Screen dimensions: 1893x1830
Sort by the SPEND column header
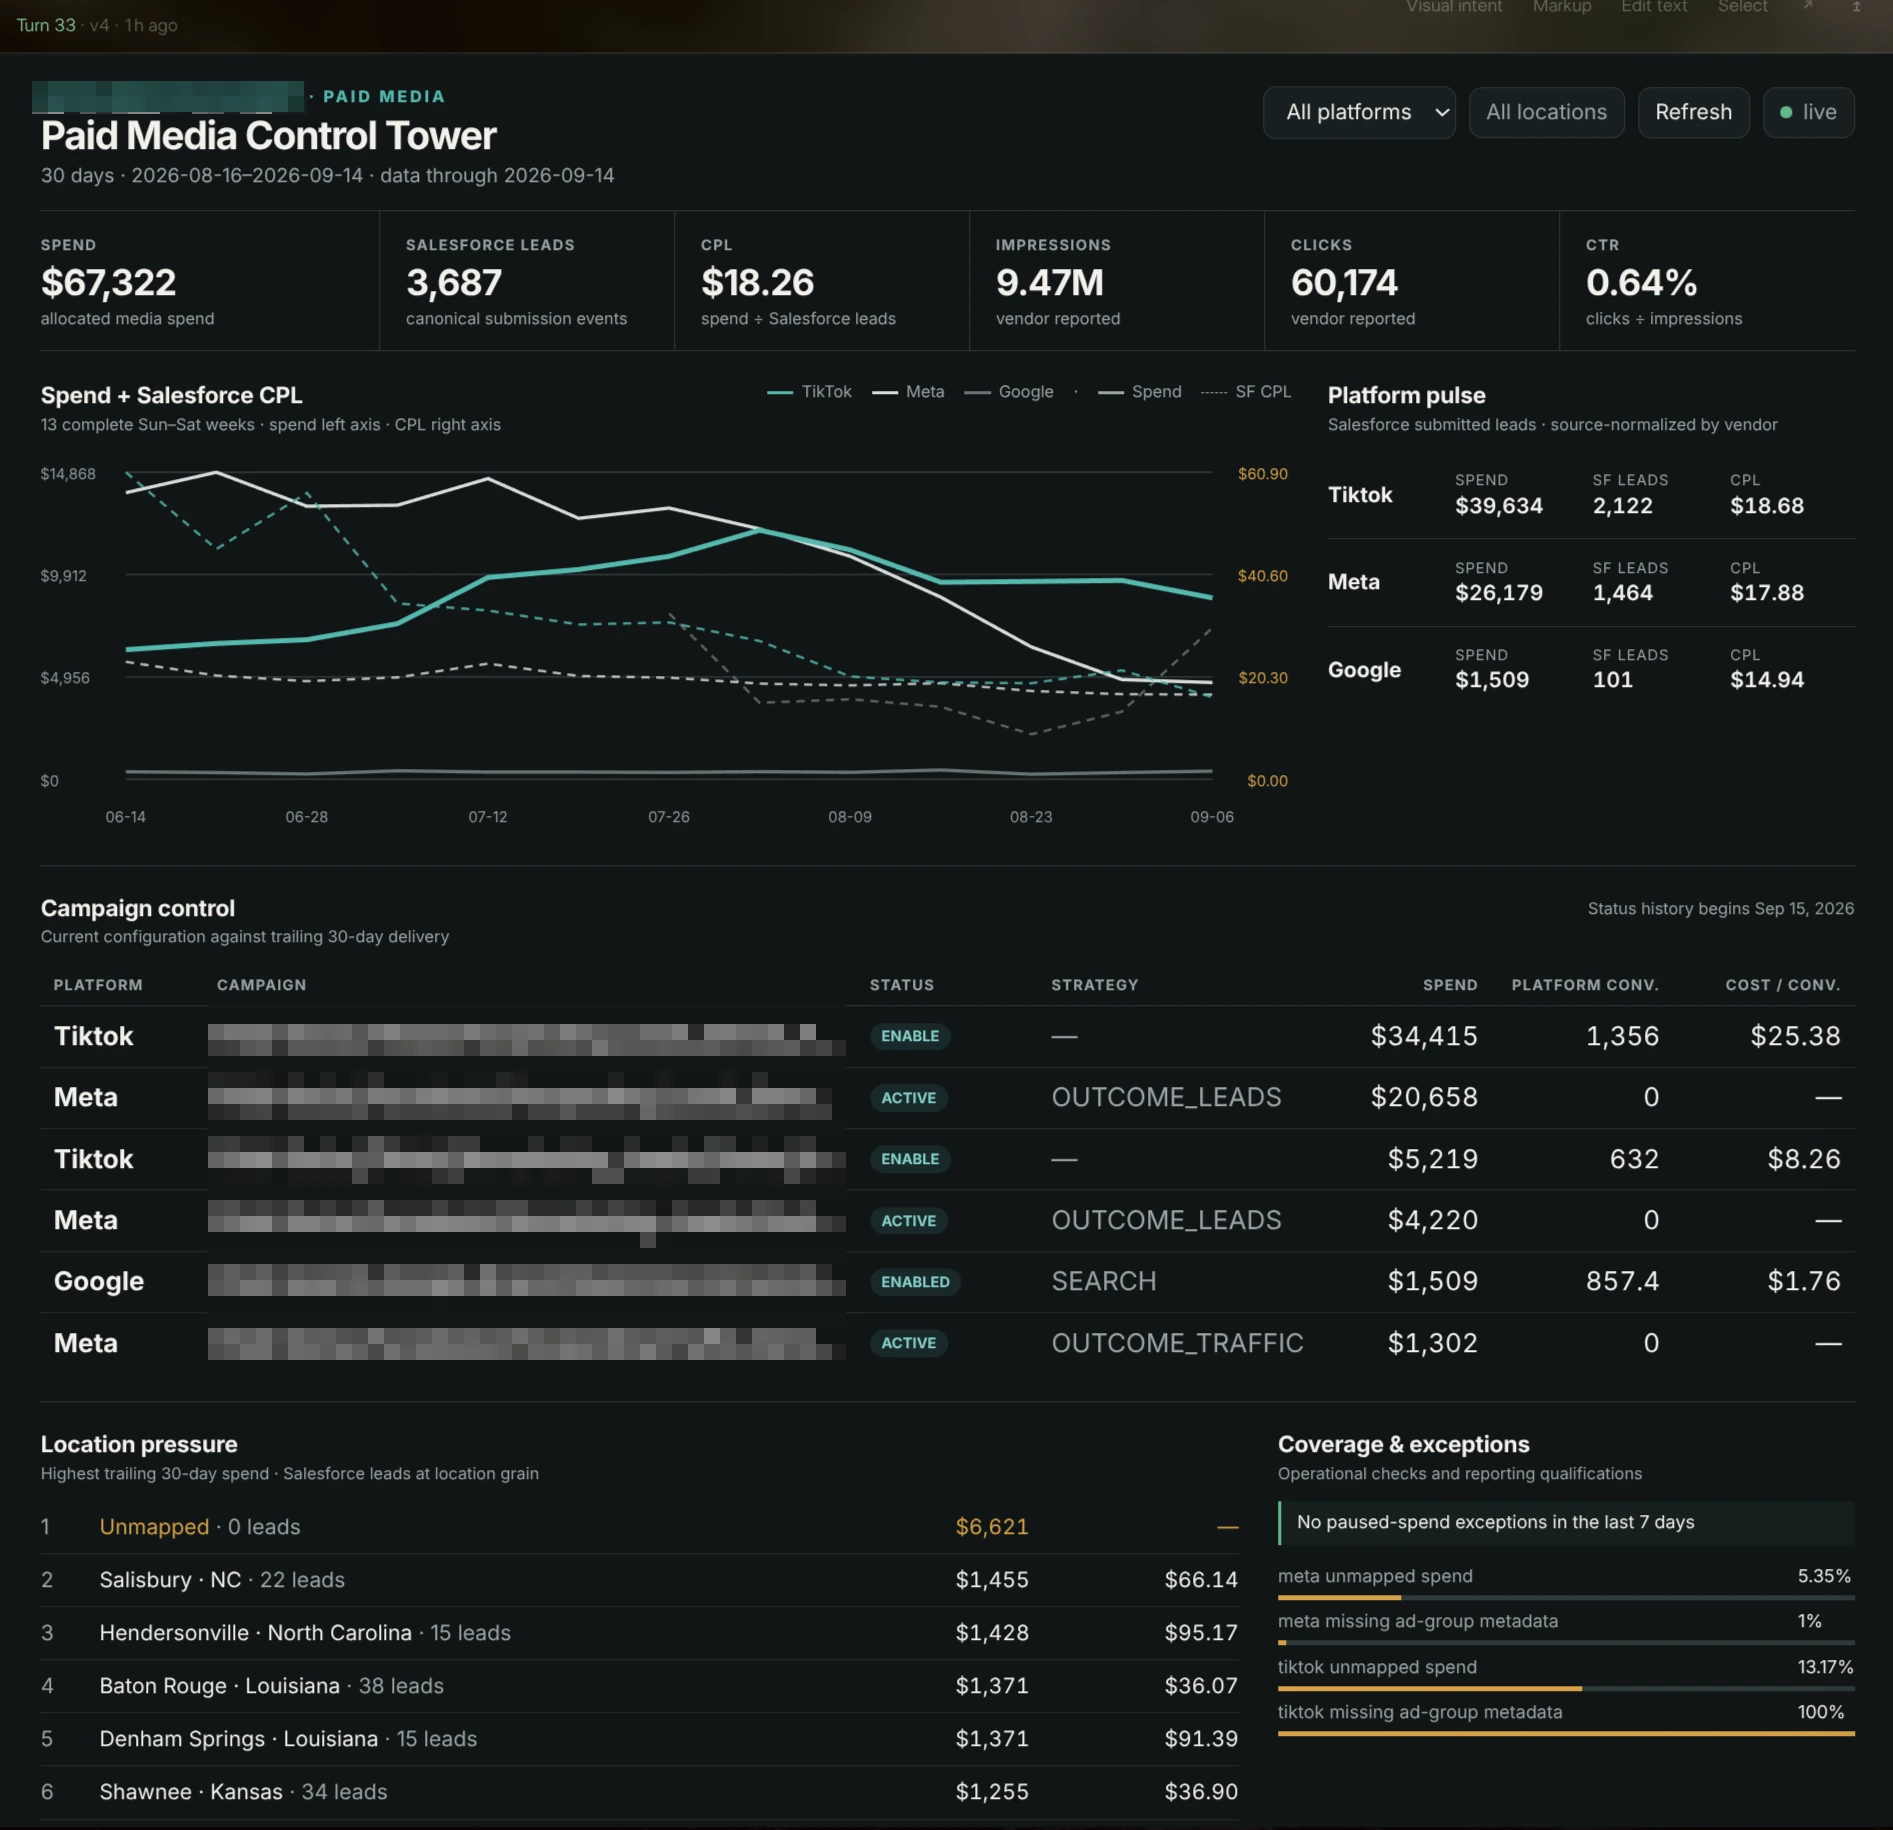tap(1450, 985)
